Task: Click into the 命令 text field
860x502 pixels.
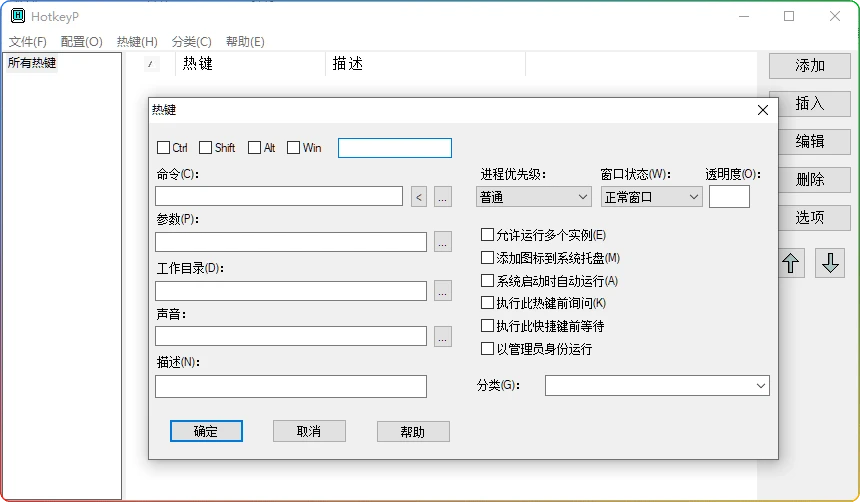Action: (x=279, y=196)
